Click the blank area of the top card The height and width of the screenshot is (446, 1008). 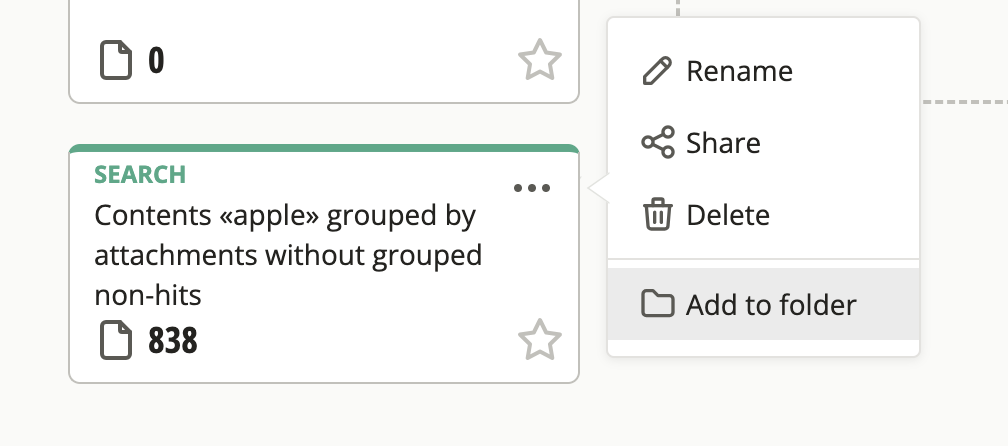(324, 18)
